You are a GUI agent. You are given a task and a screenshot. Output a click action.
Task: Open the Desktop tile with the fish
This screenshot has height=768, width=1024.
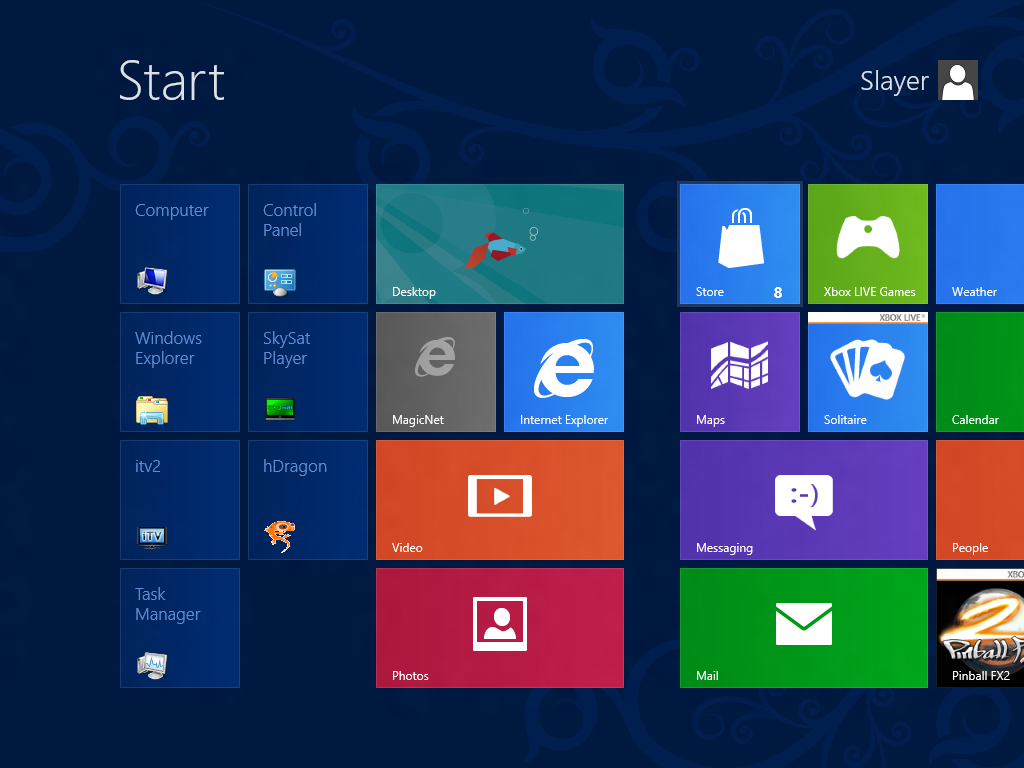click(500, 244)
